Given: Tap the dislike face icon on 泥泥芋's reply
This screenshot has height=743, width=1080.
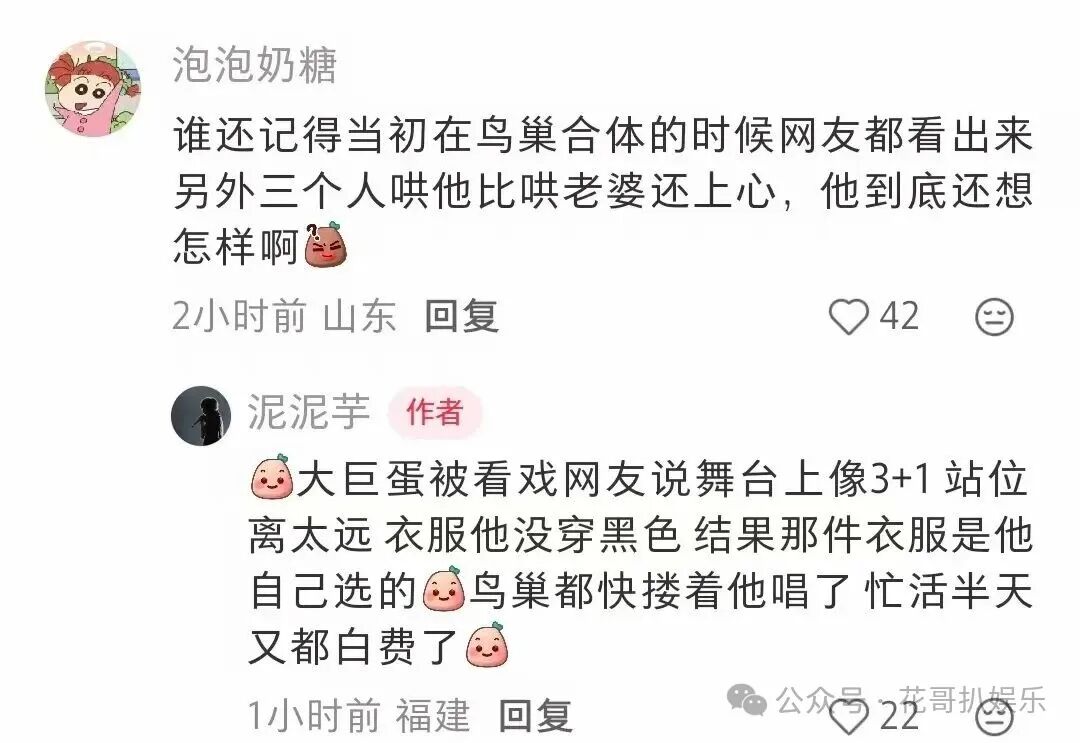Looking at the screenshot, I should pos(994,720).
